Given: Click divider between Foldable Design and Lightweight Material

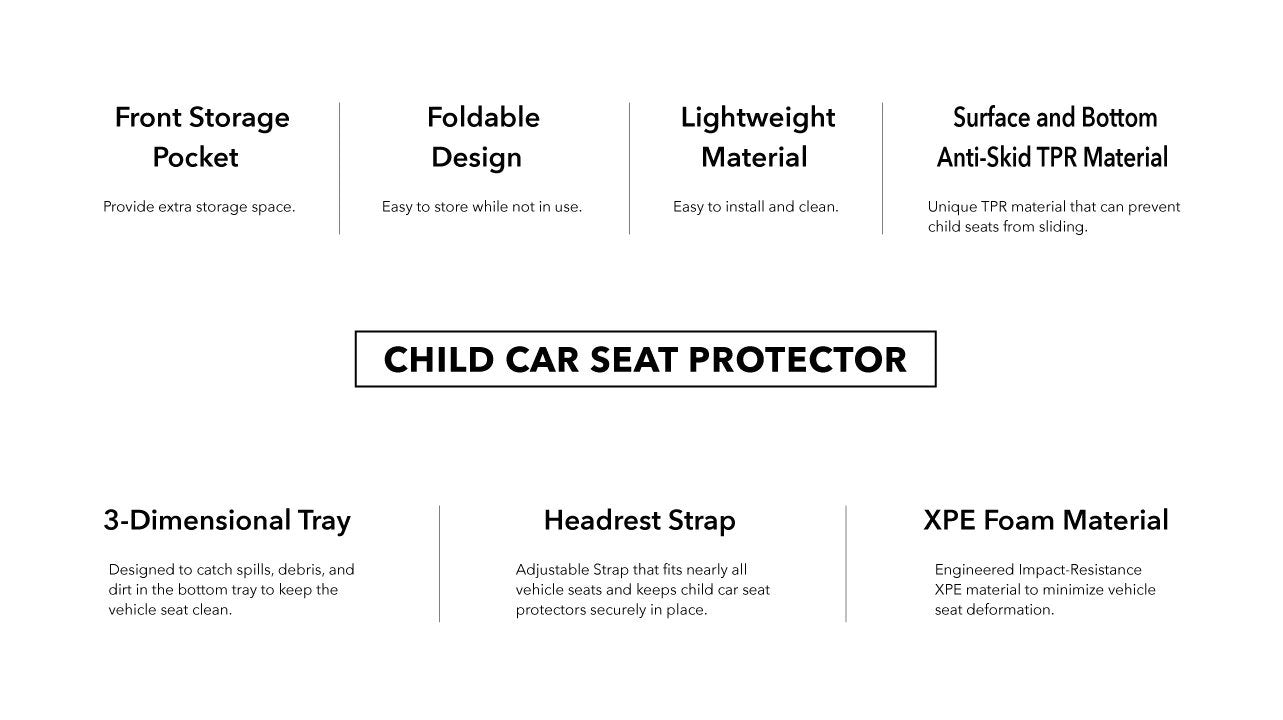Looking at the screenshot, I should click(x=630, y=168).
